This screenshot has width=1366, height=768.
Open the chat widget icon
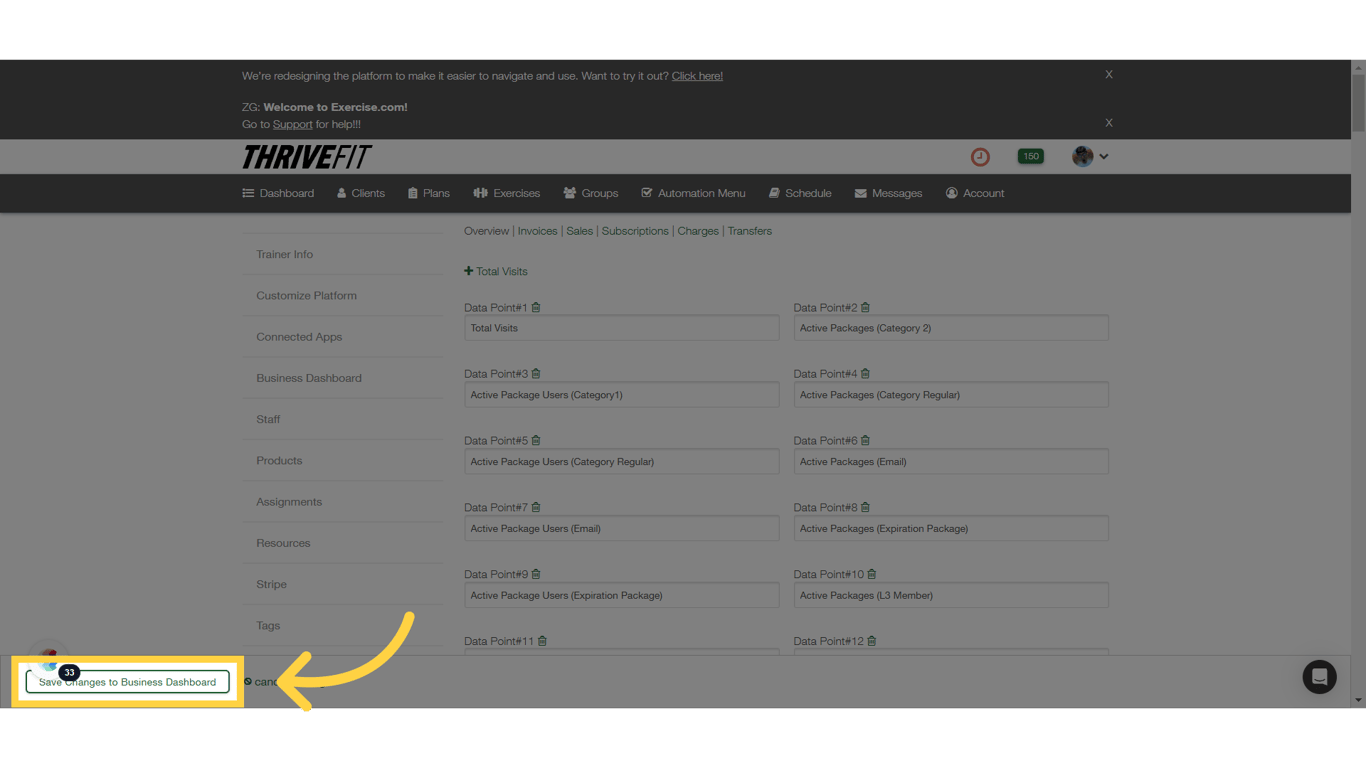1319,677
